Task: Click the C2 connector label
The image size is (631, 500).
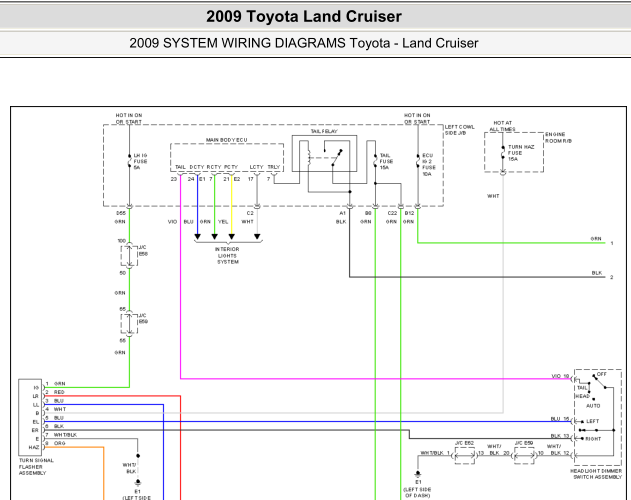Action: [x=250, y=213]
